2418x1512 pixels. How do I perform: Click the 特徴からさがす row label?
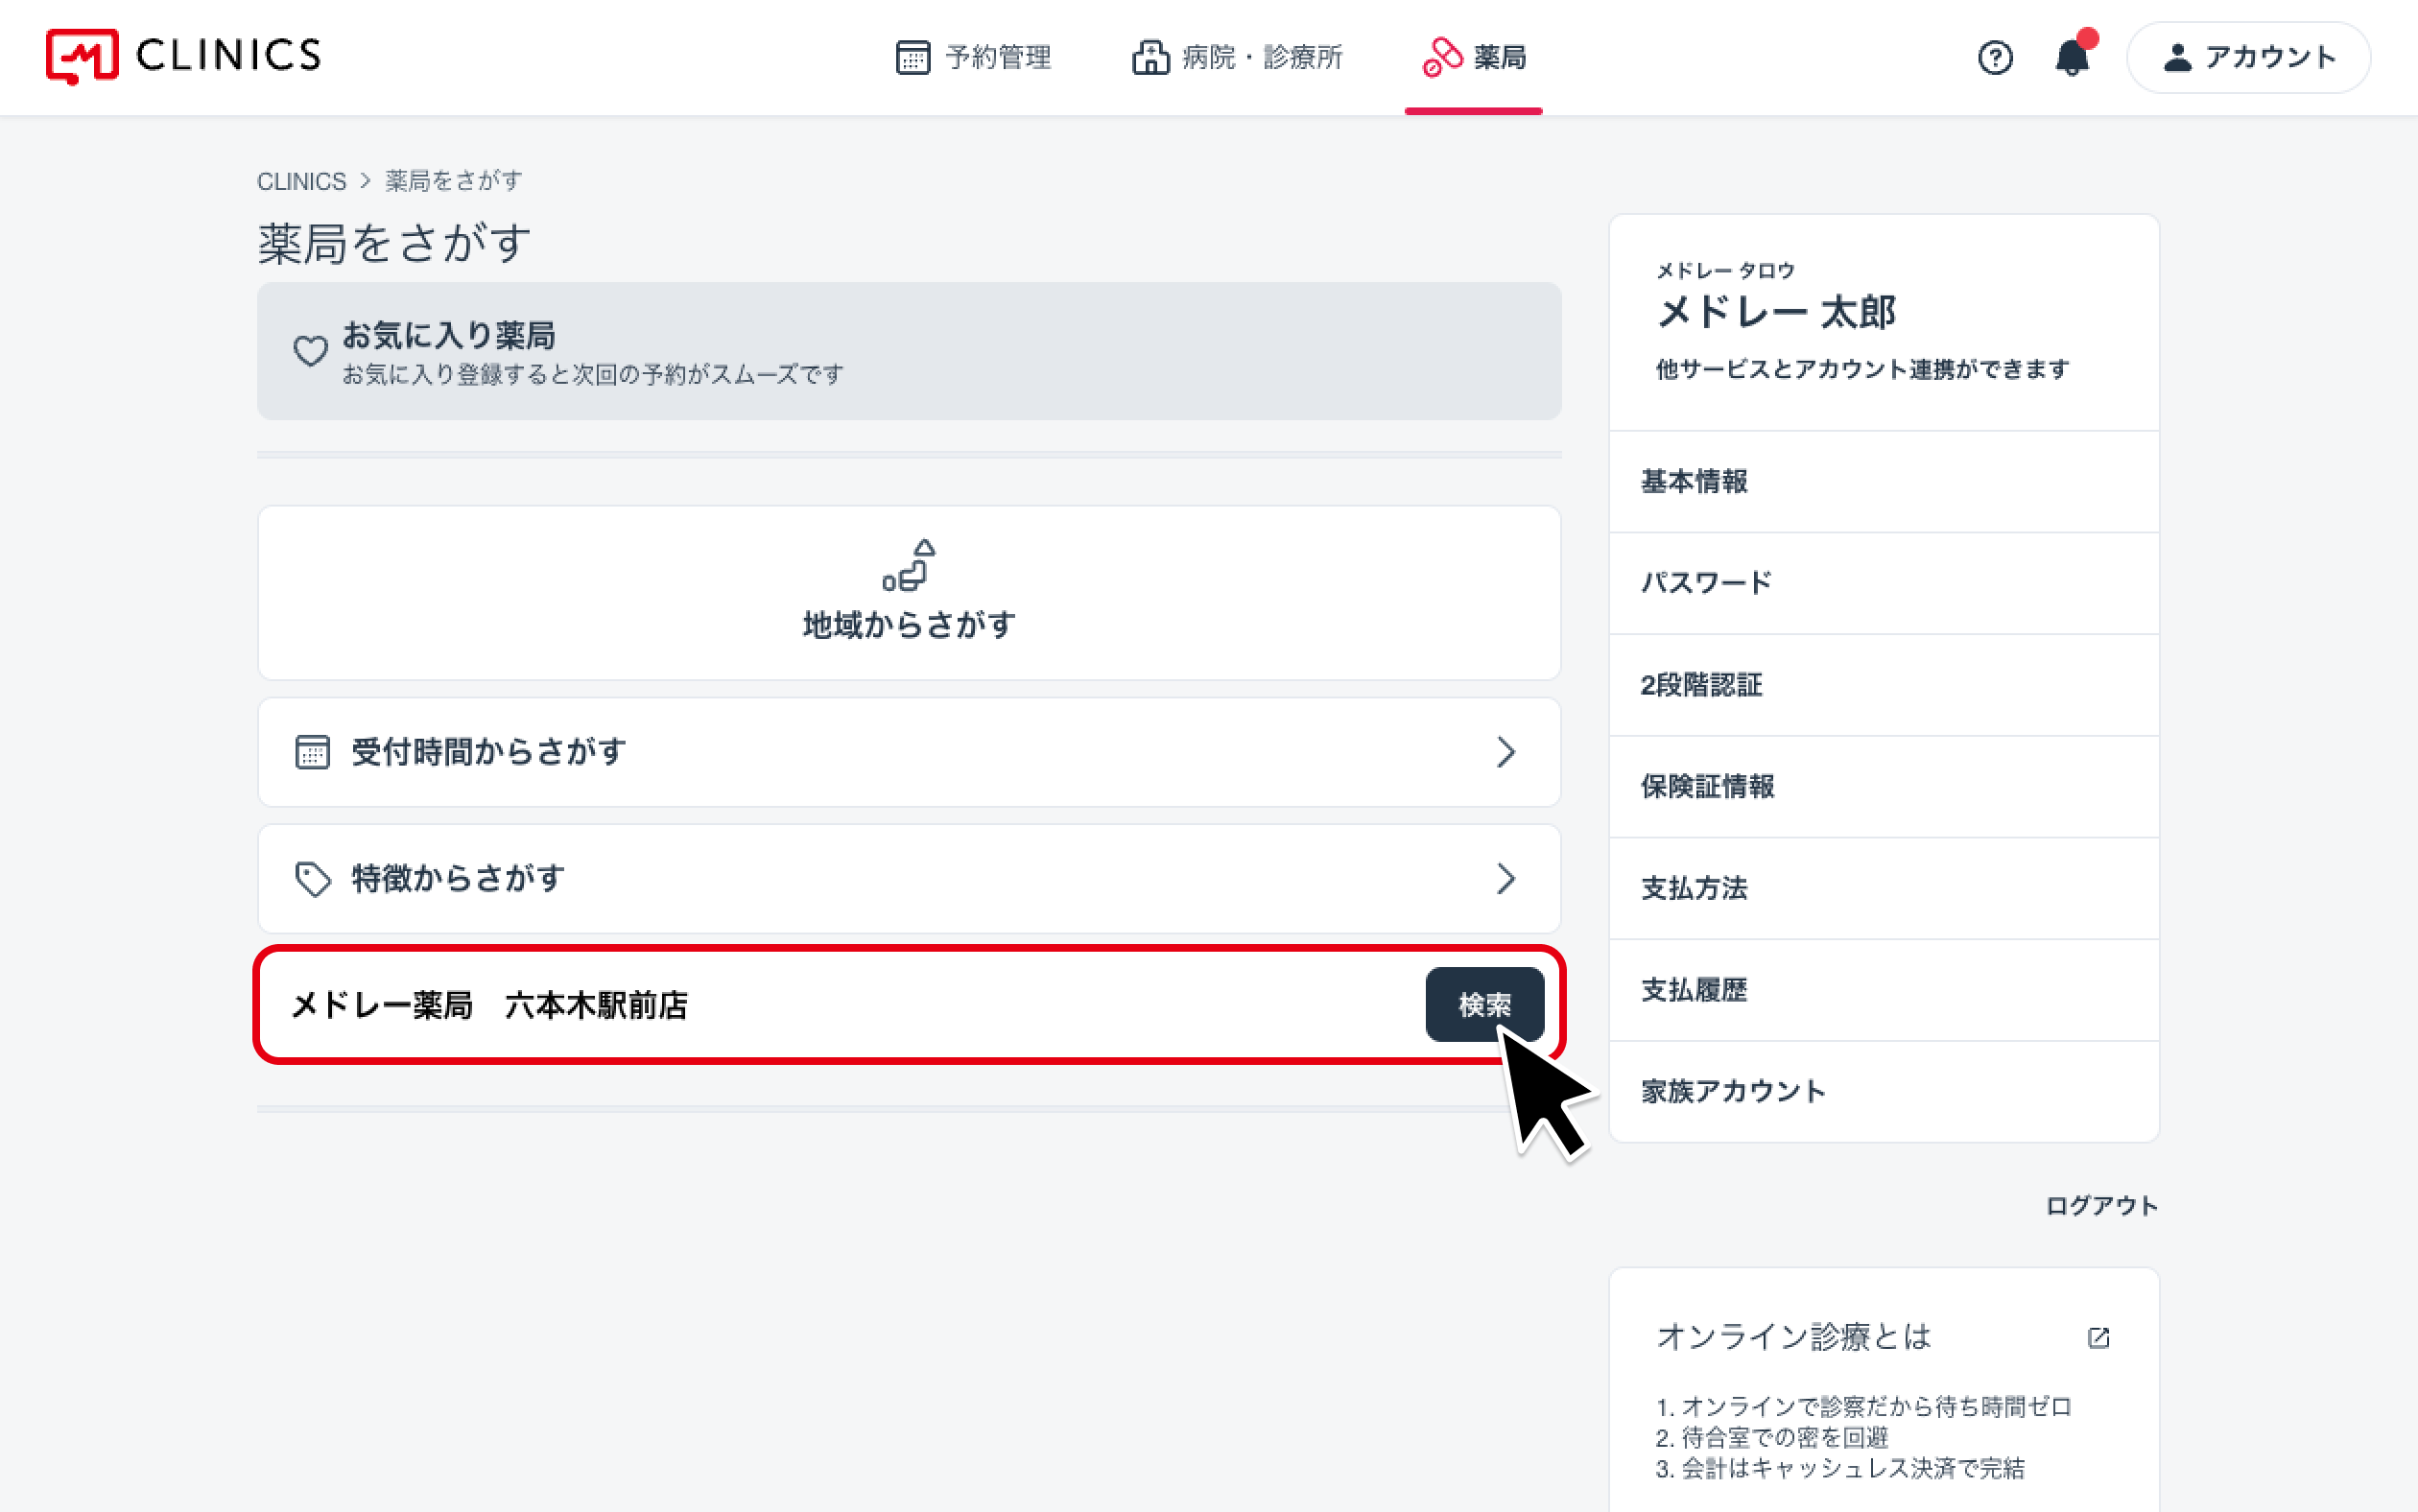pyautogui.click(x=458, y=879)
